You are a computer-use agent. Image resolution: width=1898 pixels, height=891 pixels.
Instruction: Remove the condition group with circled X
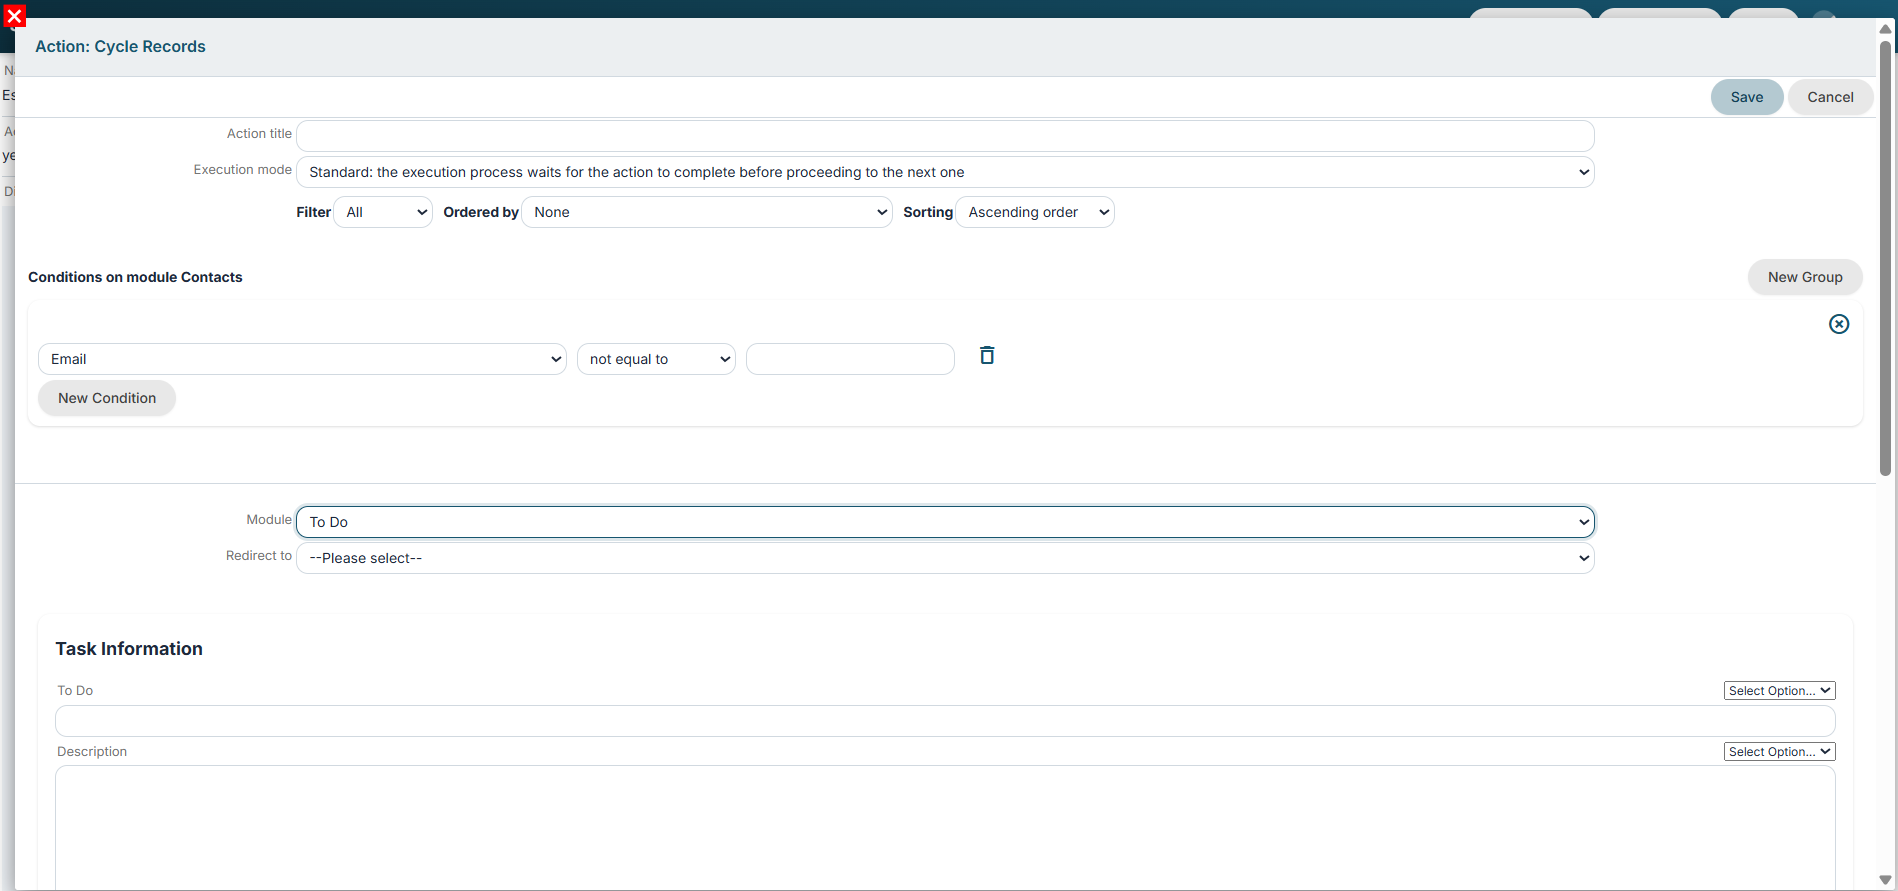pyautogui.click(x=1839, y=324)
